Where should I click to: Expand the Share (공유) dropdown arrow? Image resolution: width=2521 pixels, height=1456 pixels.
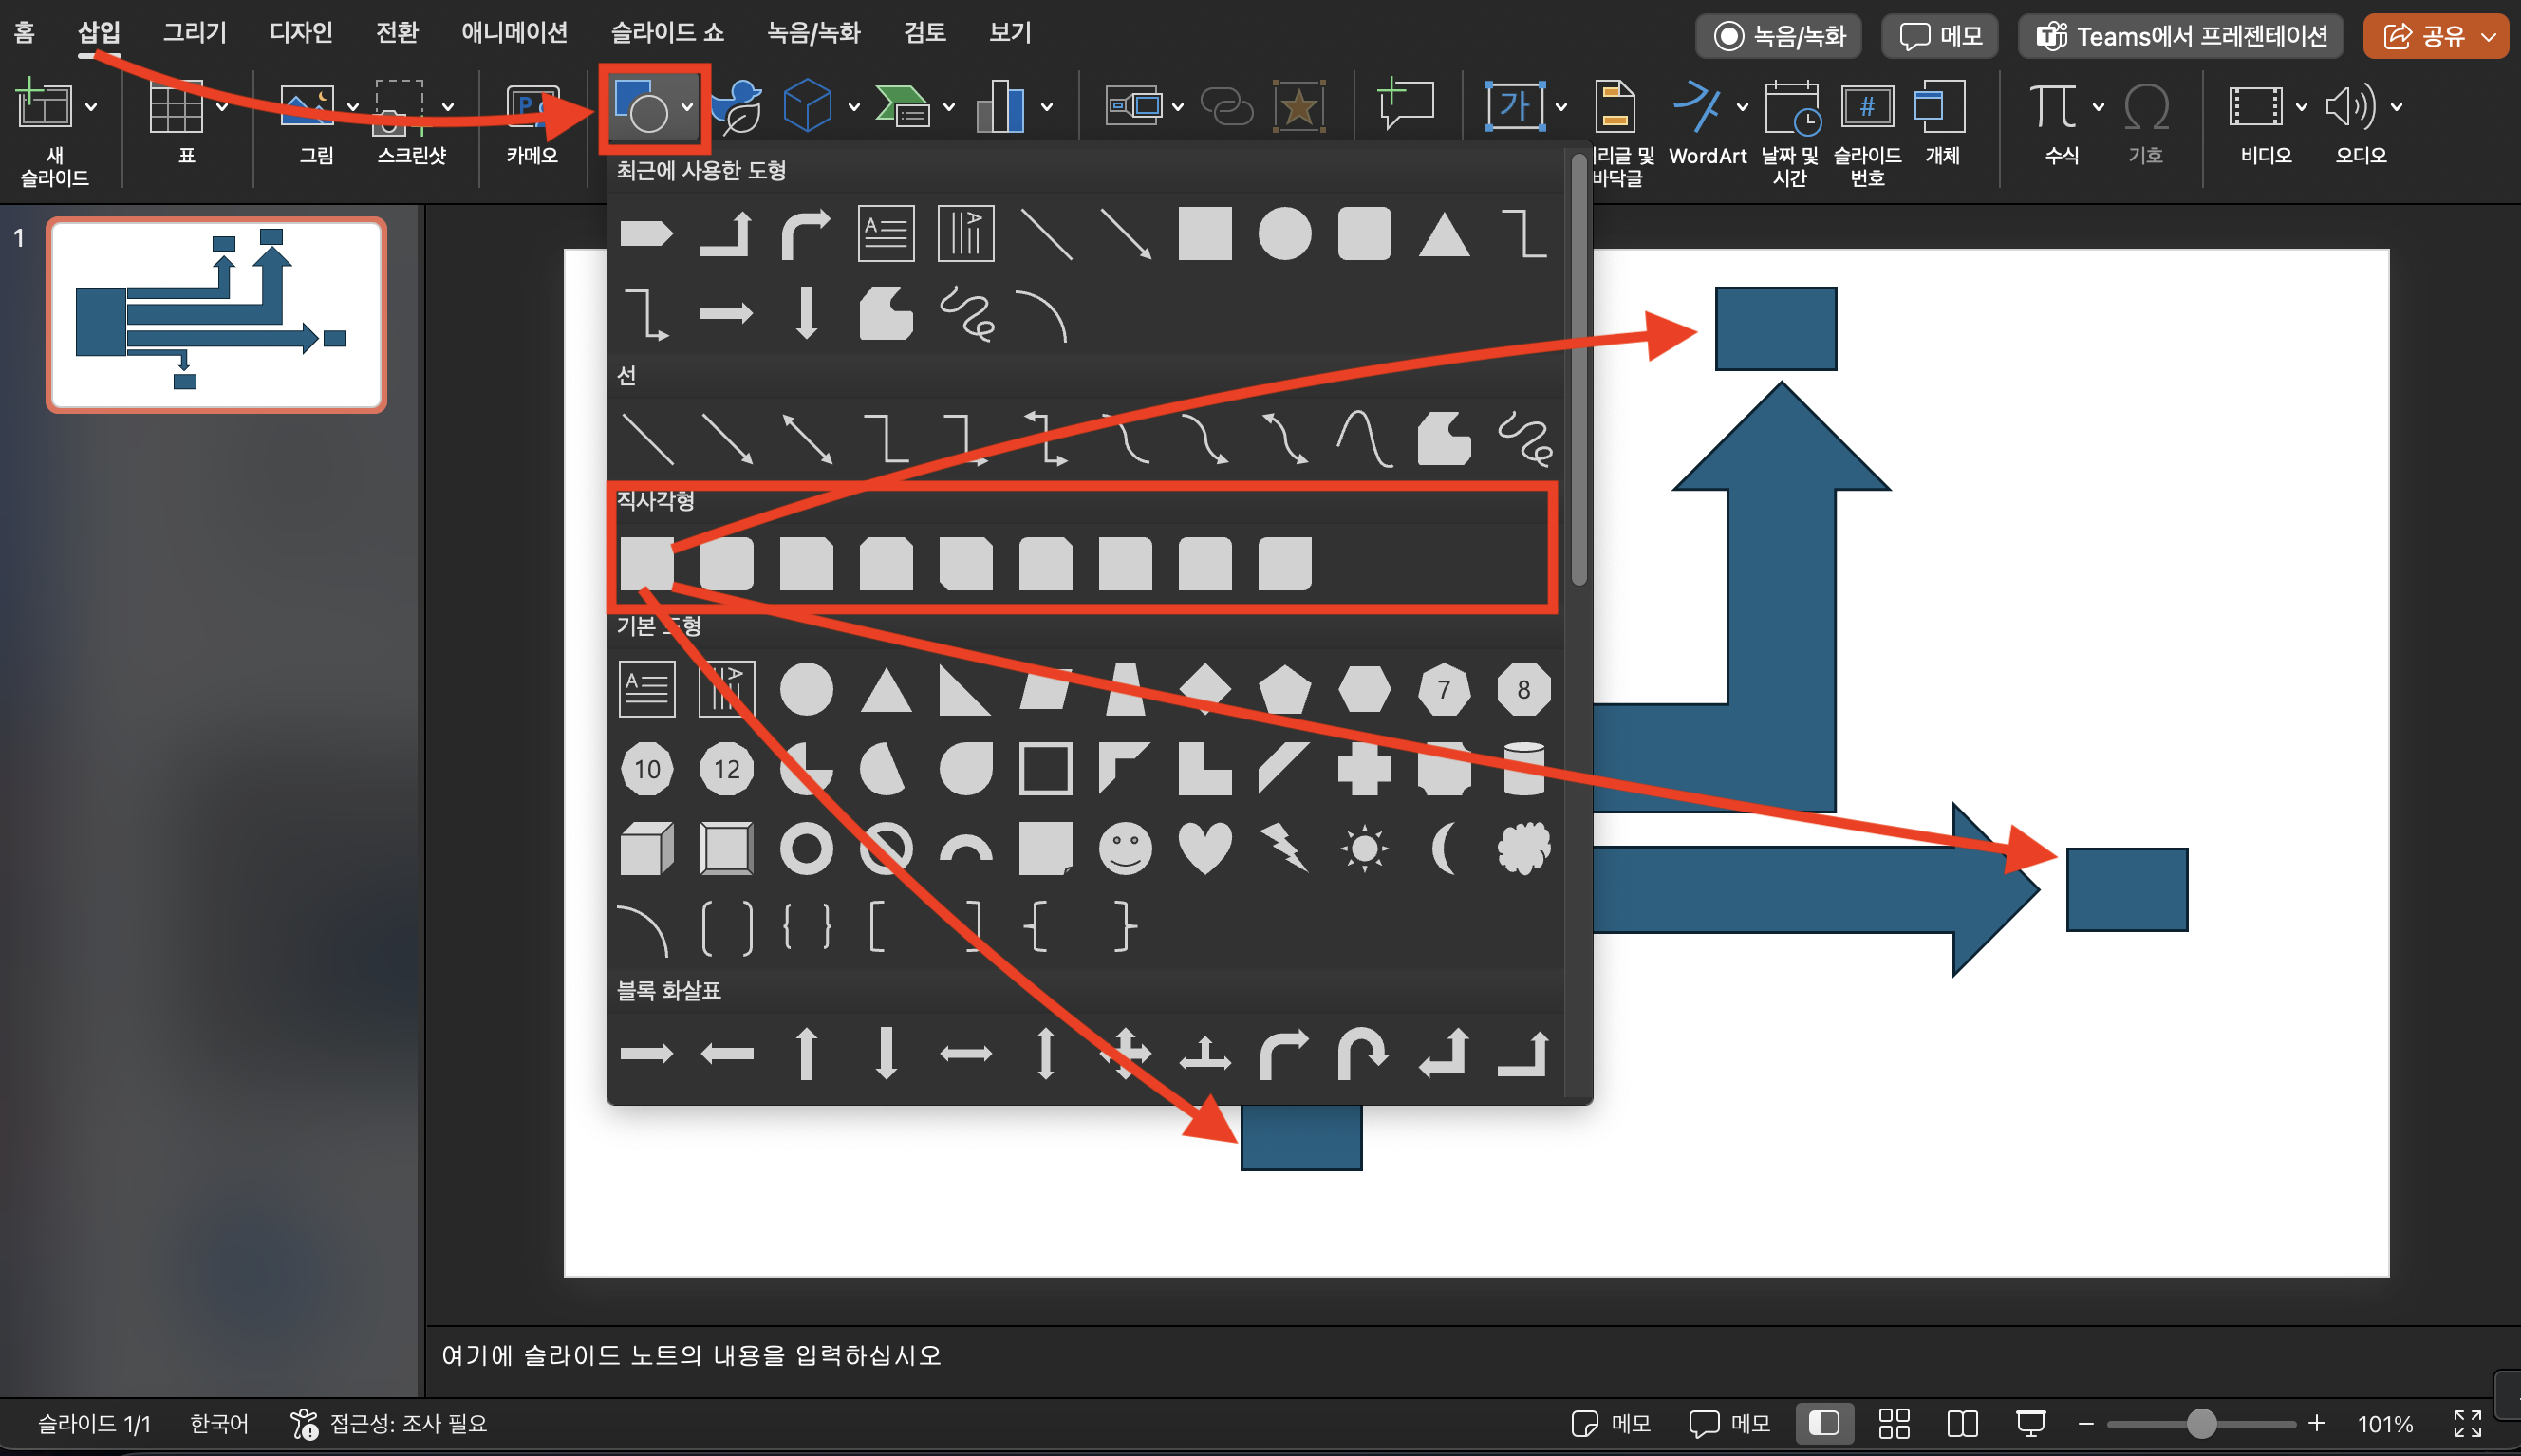click(x=2489, y=37)
